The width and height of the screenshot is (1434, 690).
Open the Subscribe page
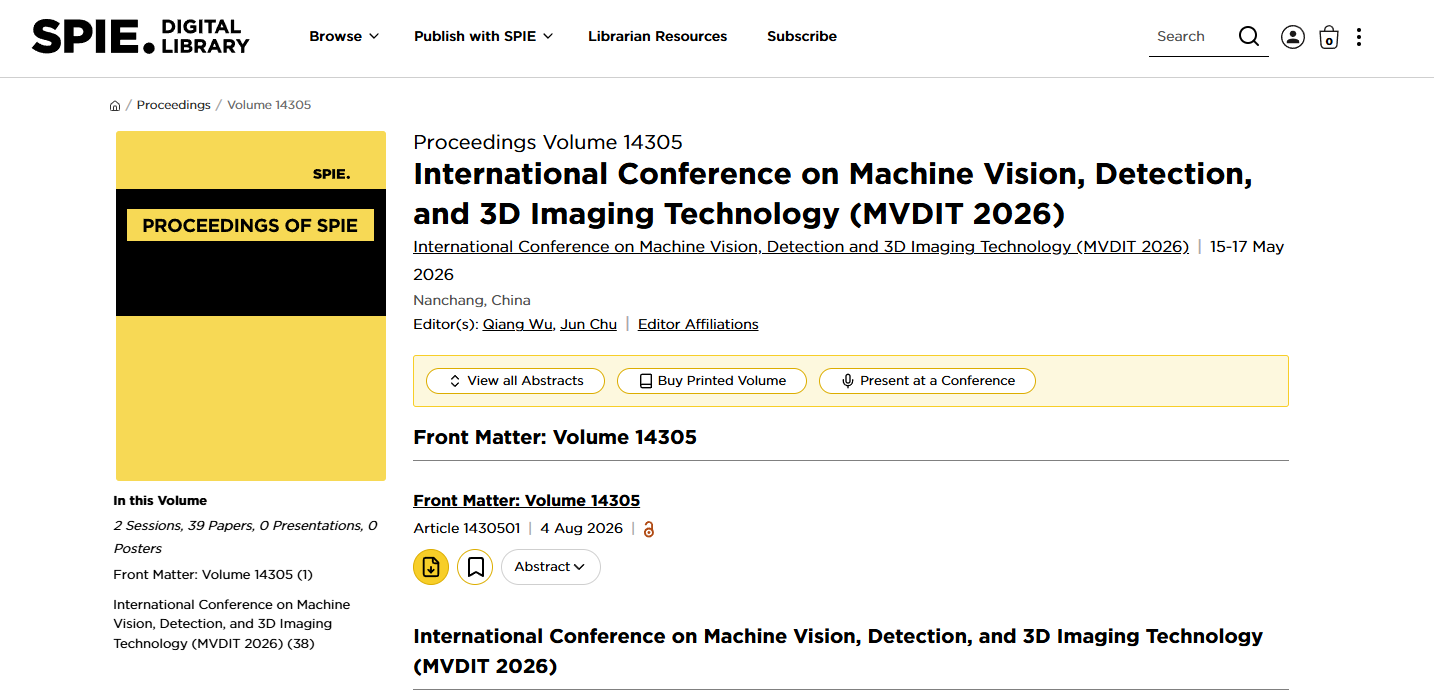coord(802,36)
